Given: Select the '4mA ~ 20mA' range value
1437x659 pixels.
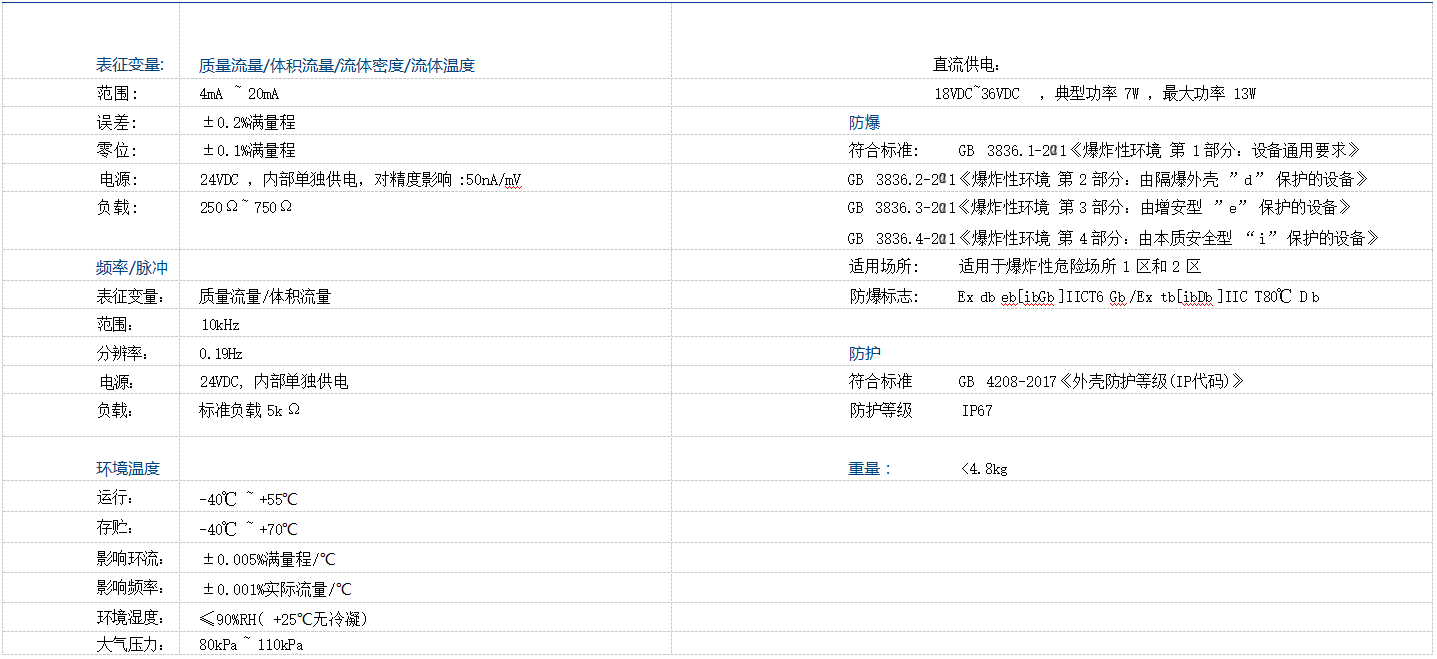Looking at the screenshot, I should (239, 94).
